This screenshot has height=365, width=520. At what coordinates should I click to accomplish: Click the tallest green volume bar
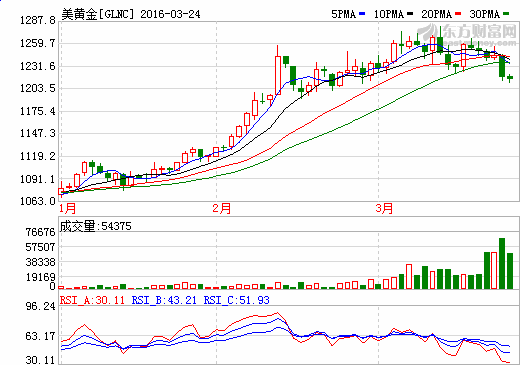pos(502,263)
